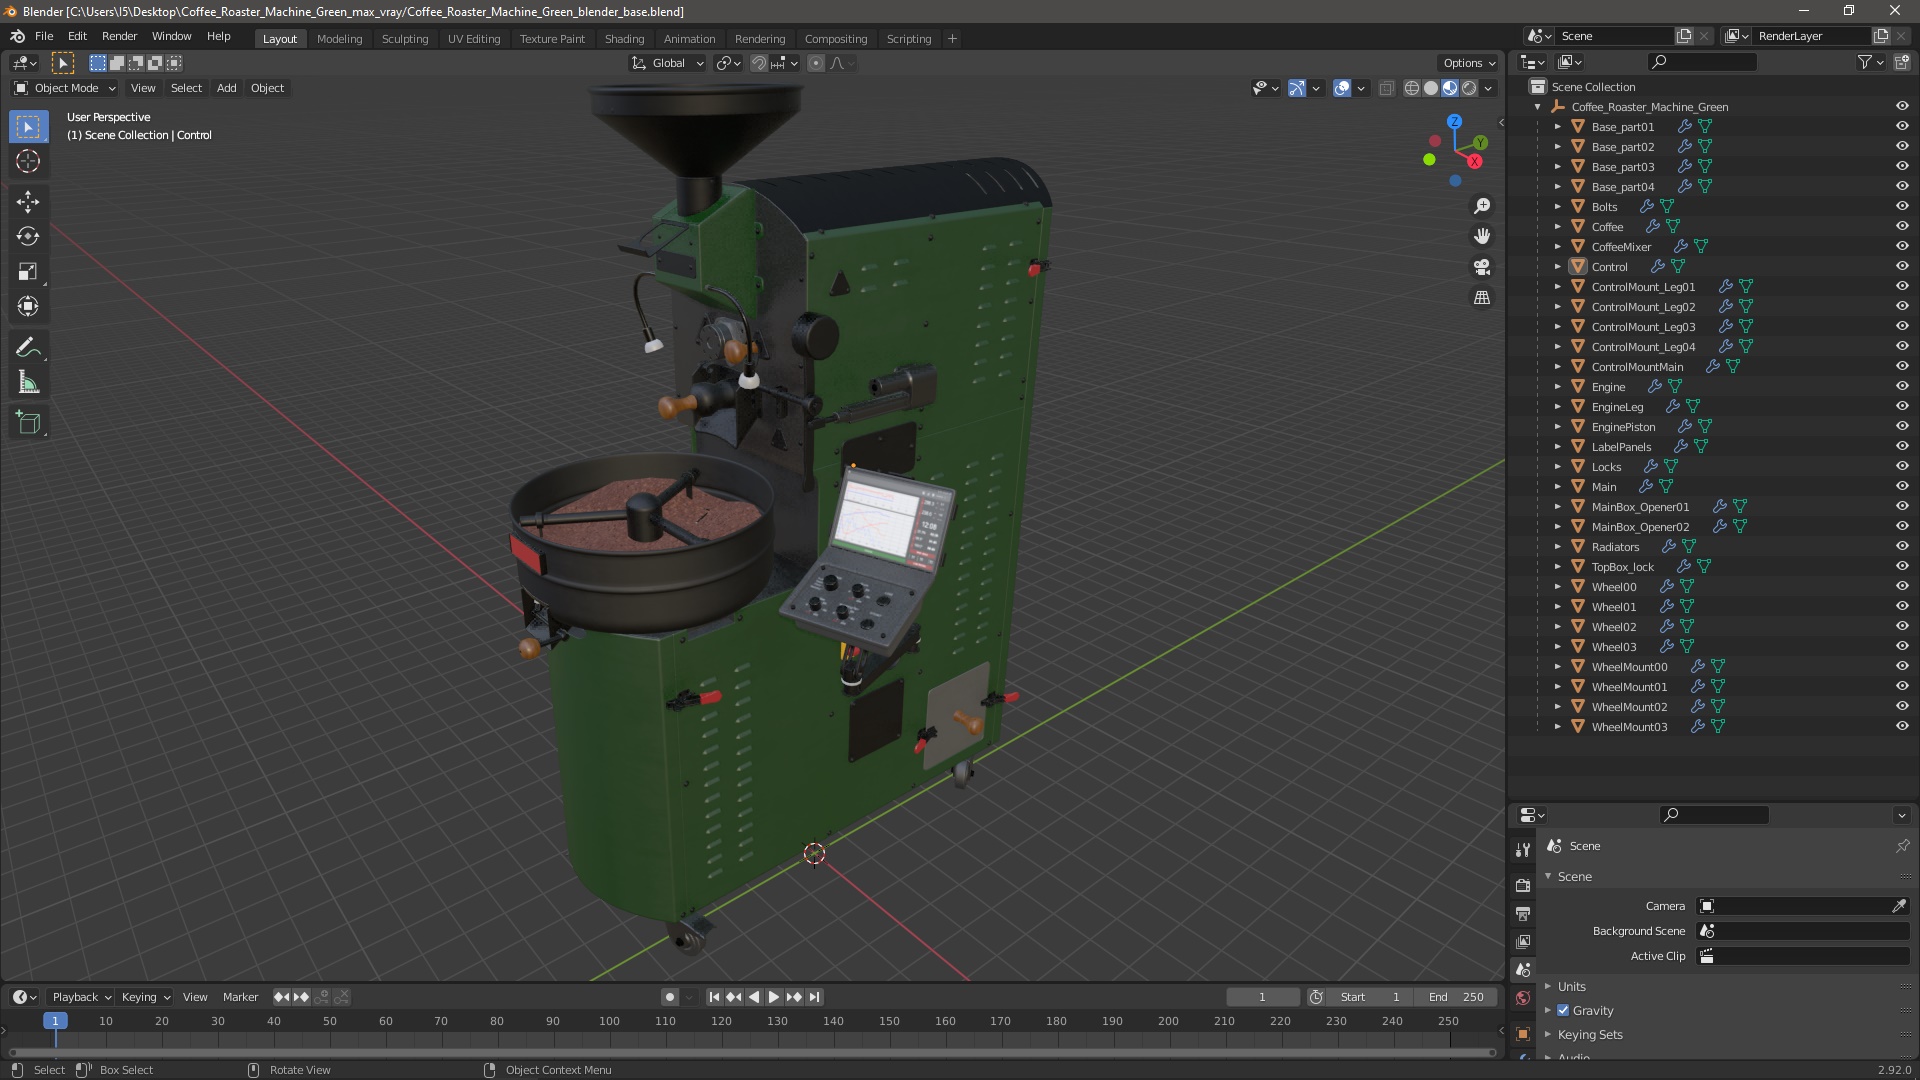This screenshot has width=1920, height=1080.
Task: Uncheck the Gravity checkbox
Action: [x=1563, y=1010]
